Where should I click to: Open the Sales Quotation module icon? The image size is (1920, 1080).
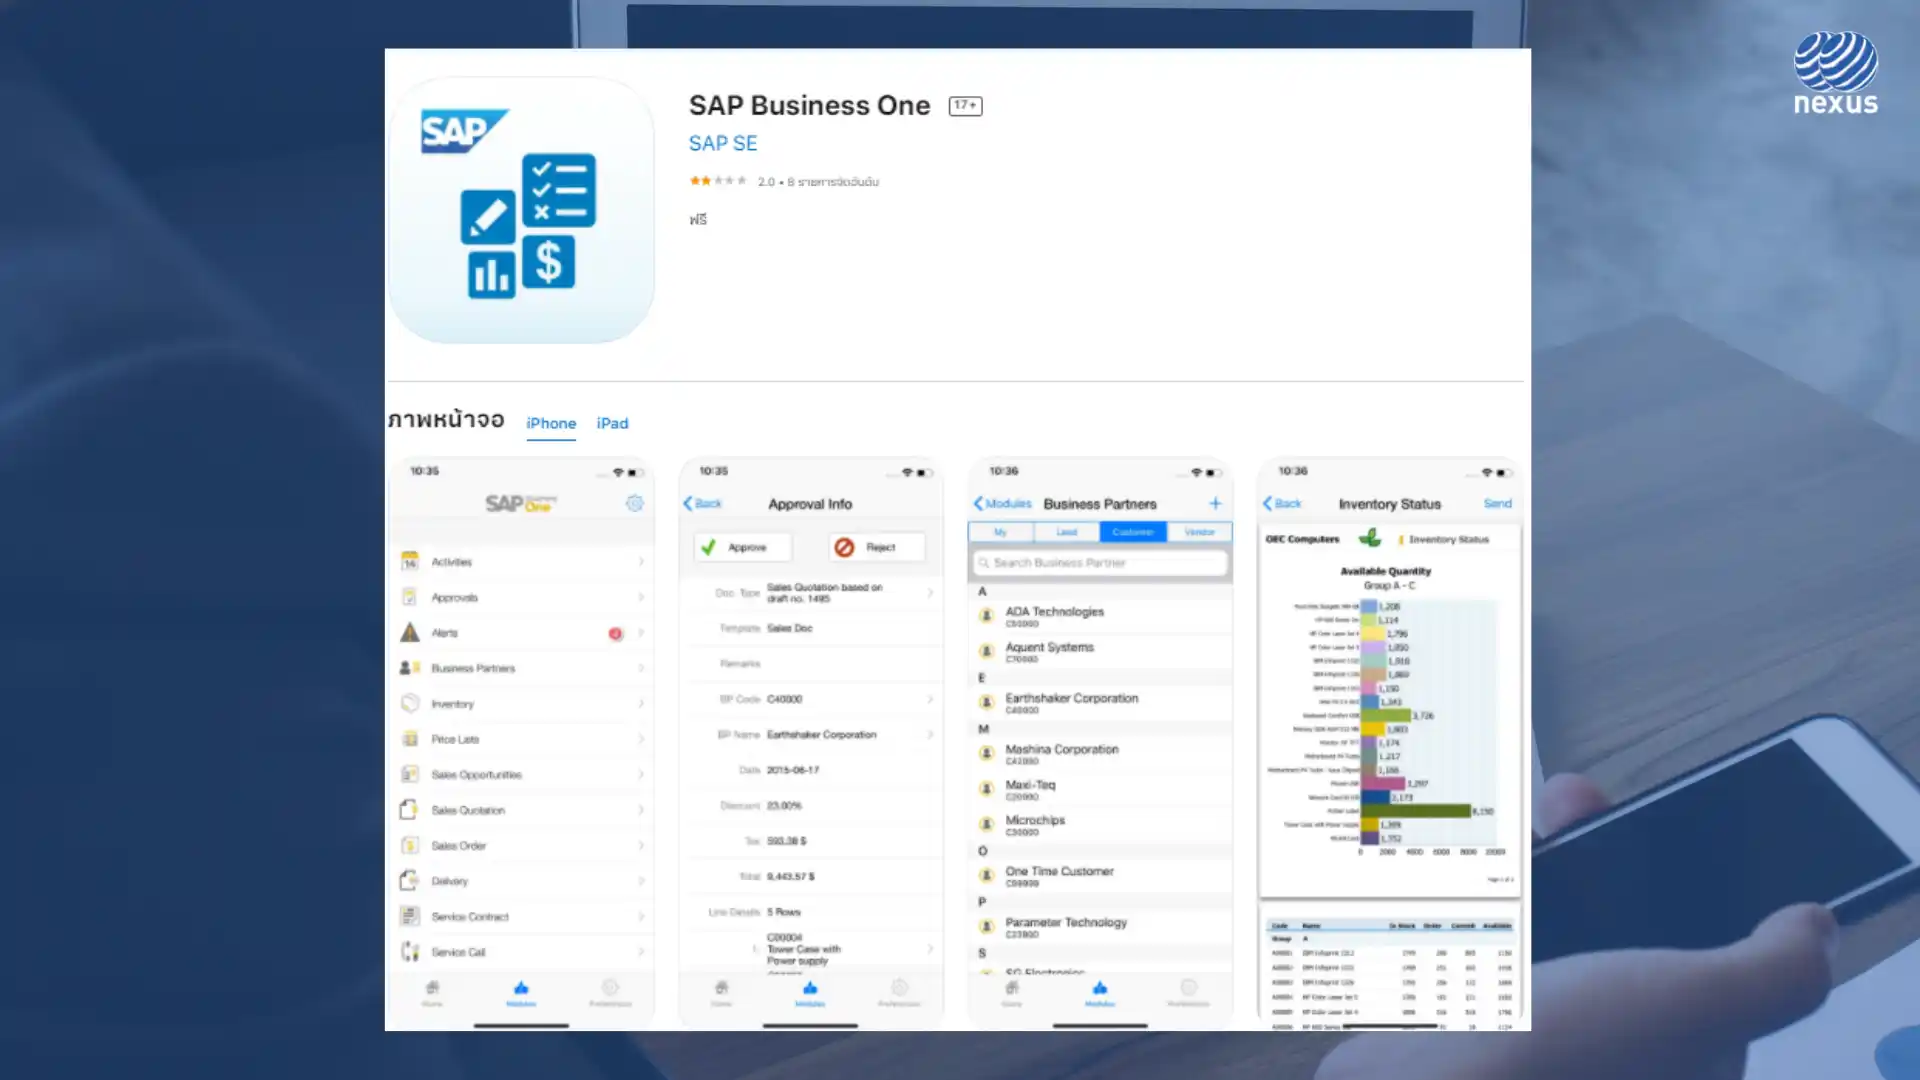coord(410,810)
